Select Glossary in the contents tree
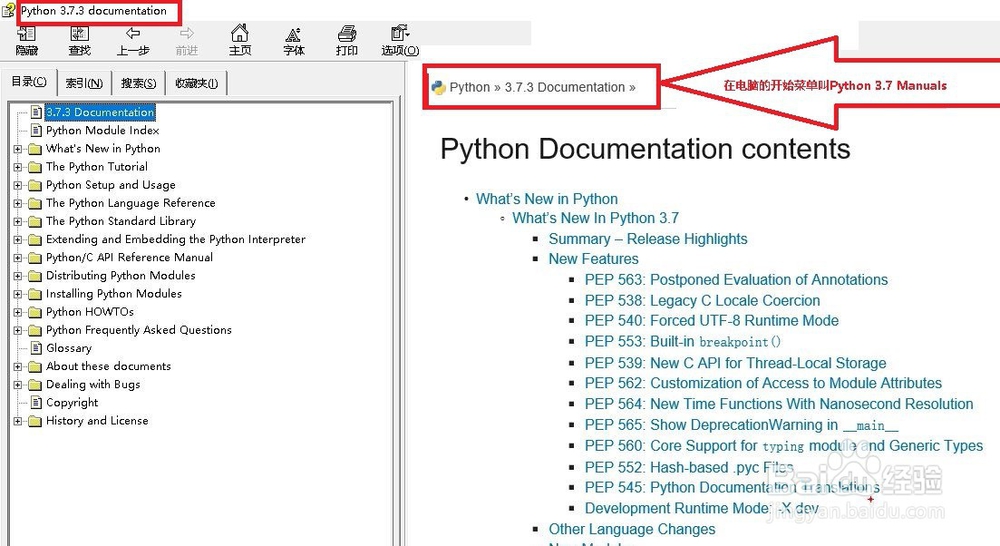 click(x=69, y=348)
